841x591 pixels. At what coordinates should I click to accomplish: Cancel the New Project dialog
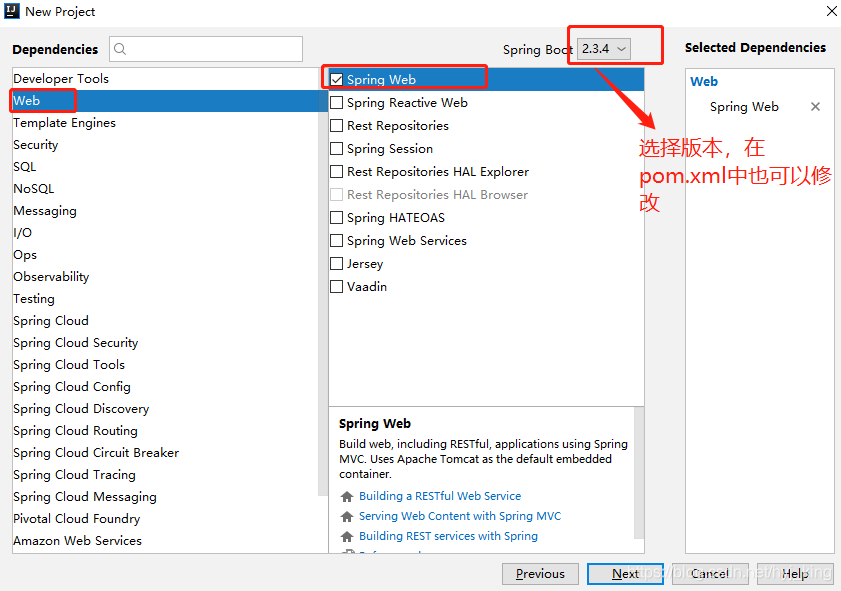710,574
